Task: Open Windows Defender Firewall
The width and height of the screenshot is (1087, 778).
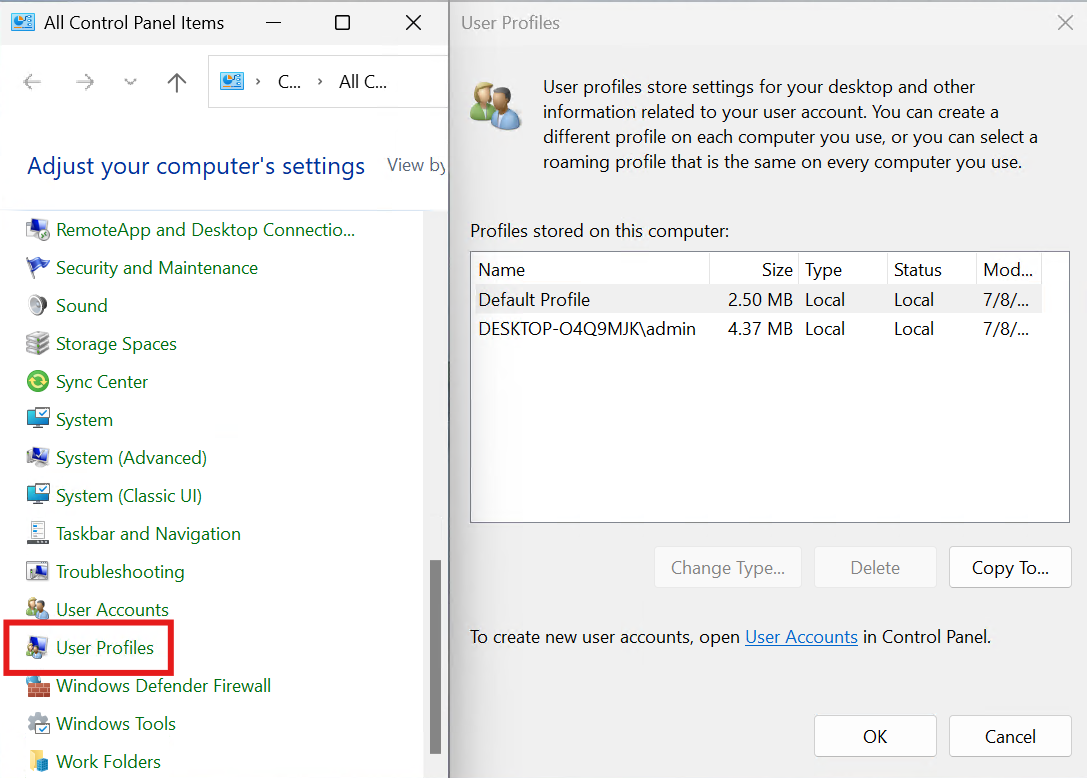Action: pos(163,685)
